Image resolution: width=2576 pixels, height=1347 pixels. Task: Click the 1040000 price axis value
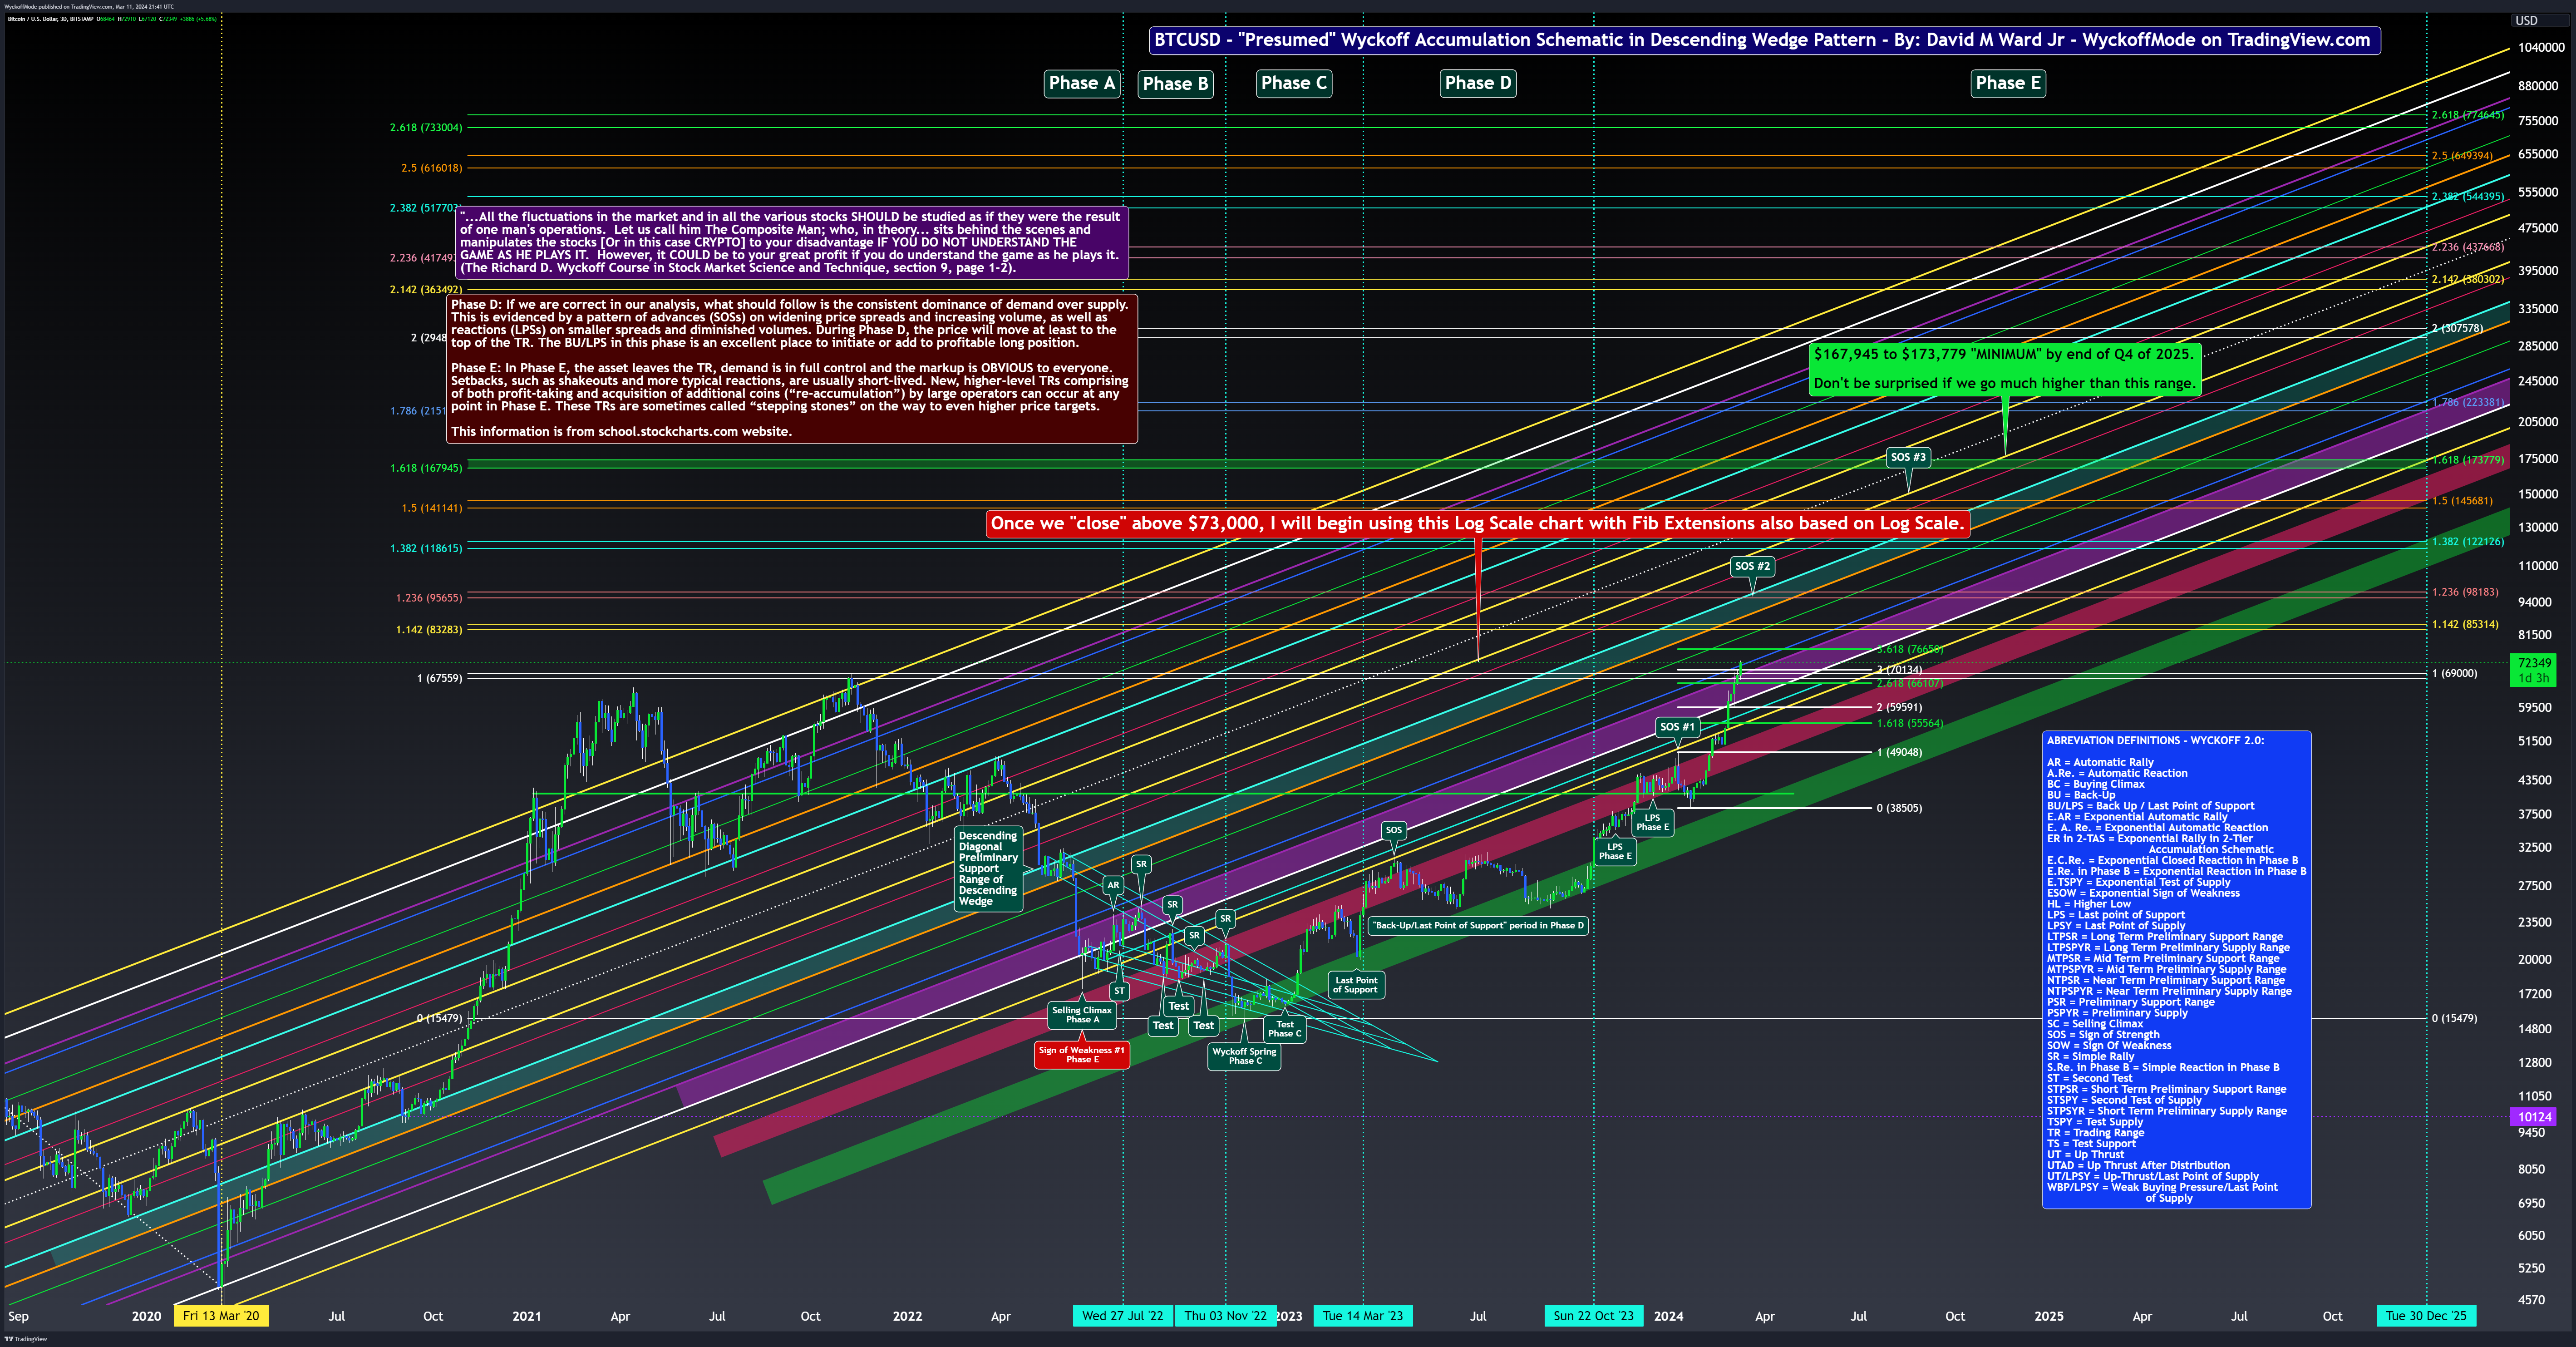[2541, 48]
